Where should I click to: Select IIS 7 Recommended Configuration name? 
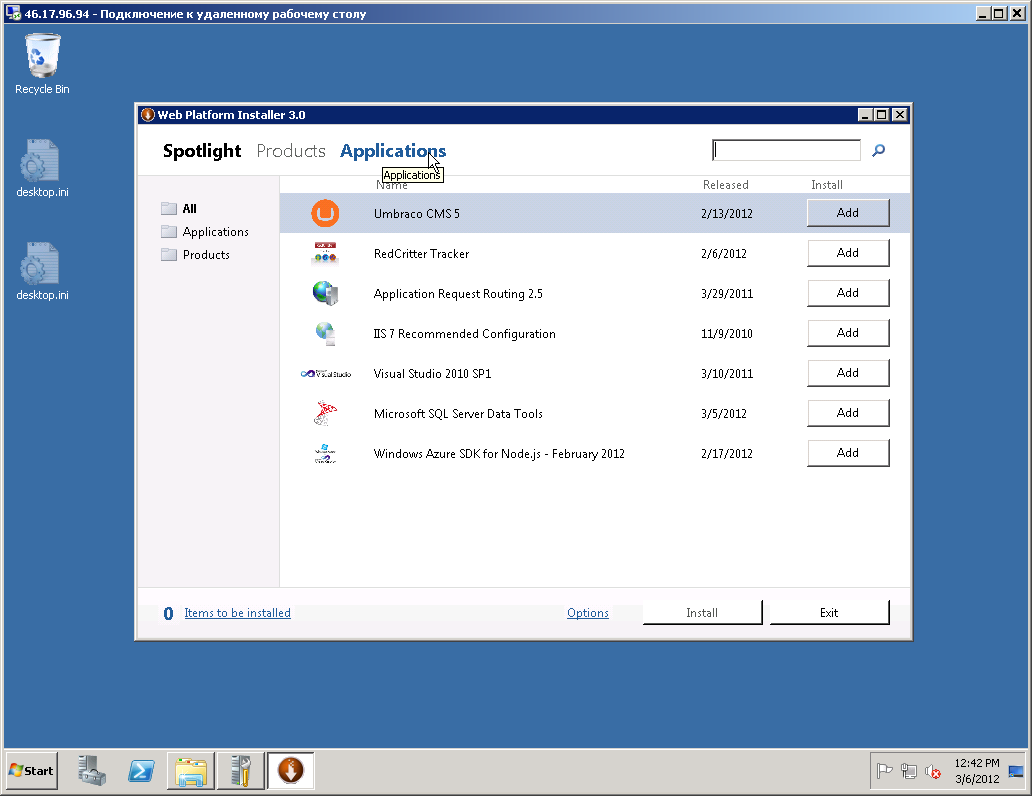(465, 334)
